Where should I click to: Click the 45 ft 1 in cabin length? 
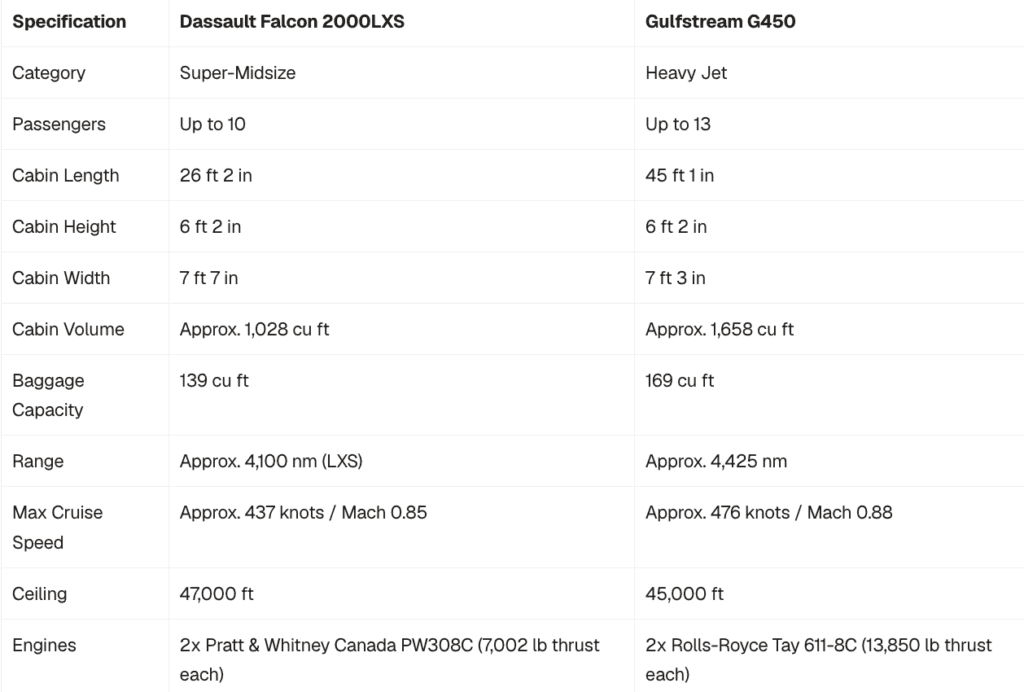[x=680, y=175]
